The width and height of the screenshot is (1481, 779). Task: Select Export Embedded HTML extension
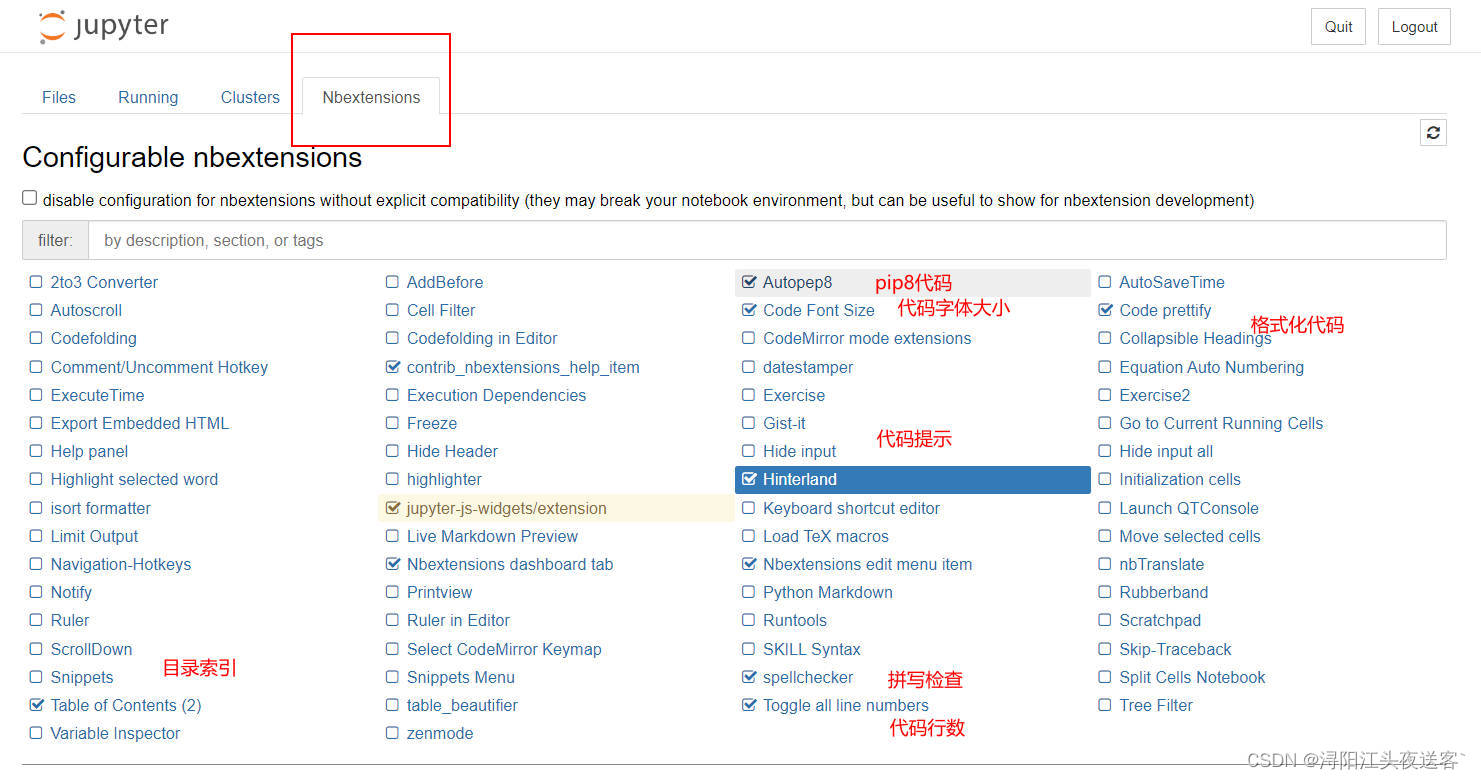pos(140,423)
